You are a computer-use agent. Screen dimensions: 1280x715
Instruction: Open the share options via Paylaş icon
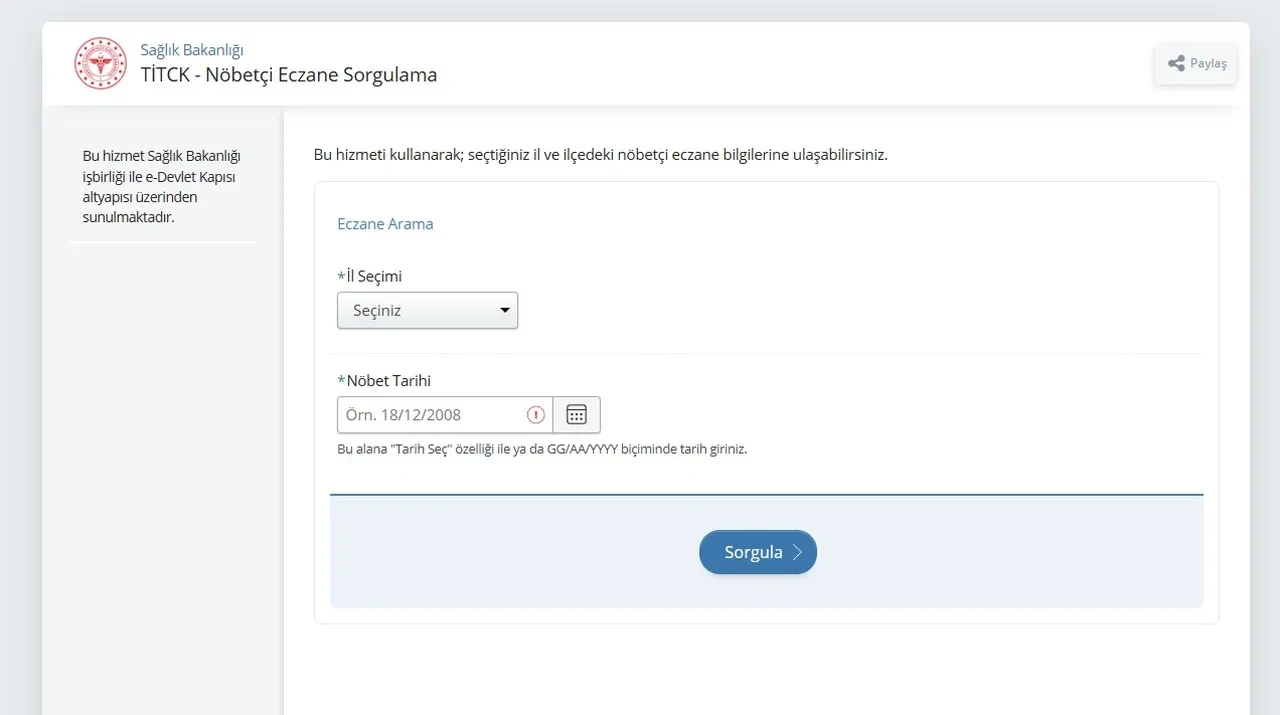(x=1195, y=63)
